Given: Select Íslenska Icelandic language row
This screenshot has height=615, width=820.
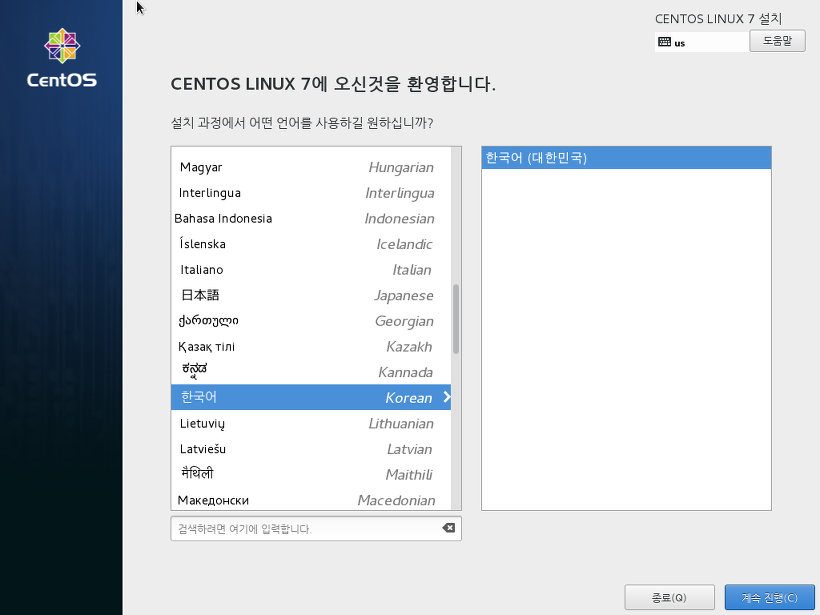Looking at the screenshot, I should (x=311, y=244).
